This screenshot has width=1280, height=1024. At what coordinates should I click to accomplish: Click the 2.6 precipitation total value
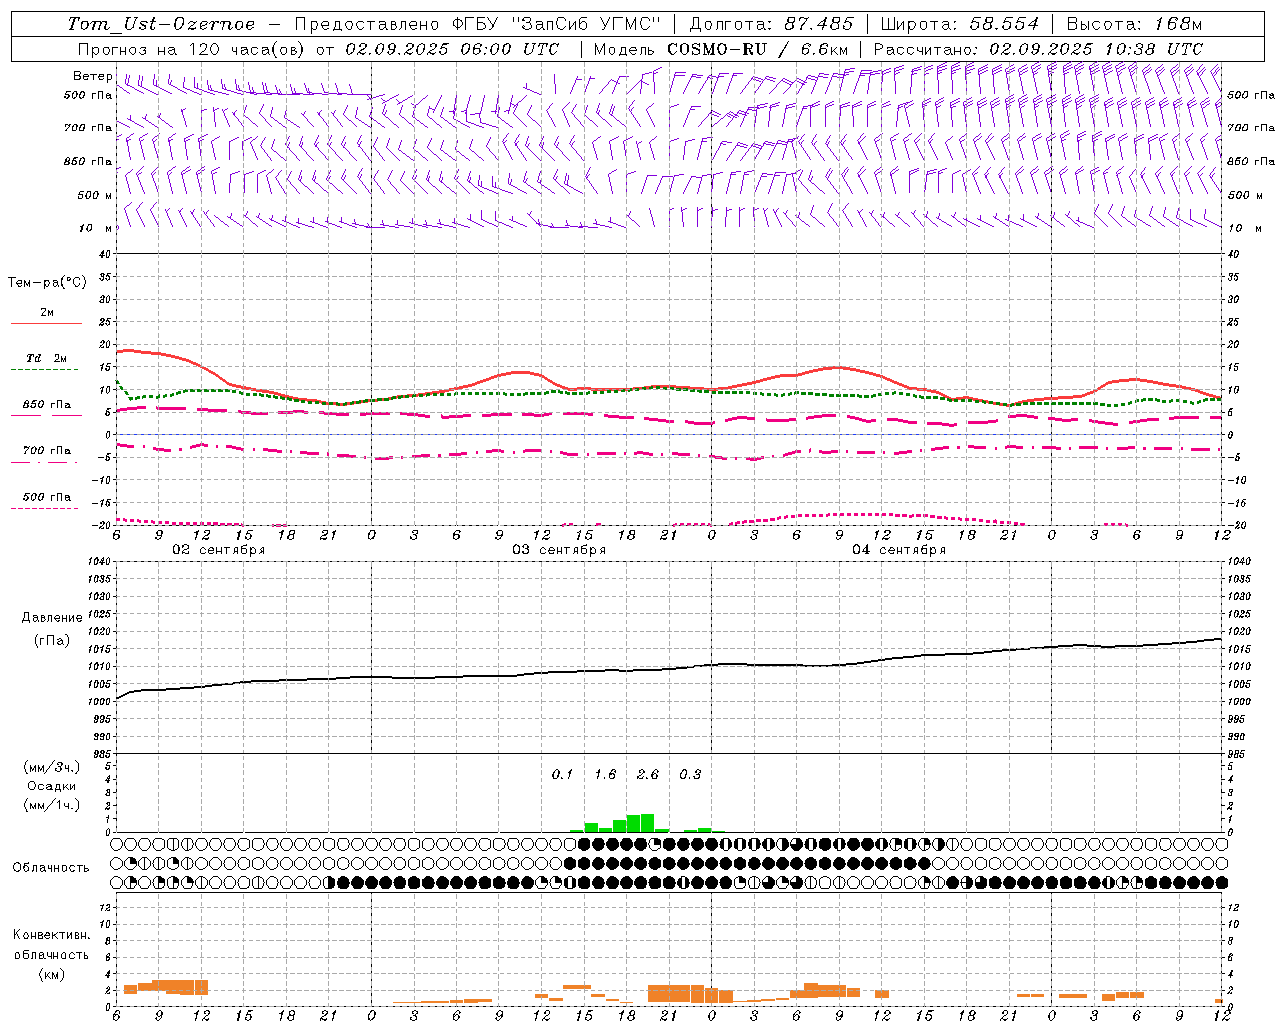point(648,774)
